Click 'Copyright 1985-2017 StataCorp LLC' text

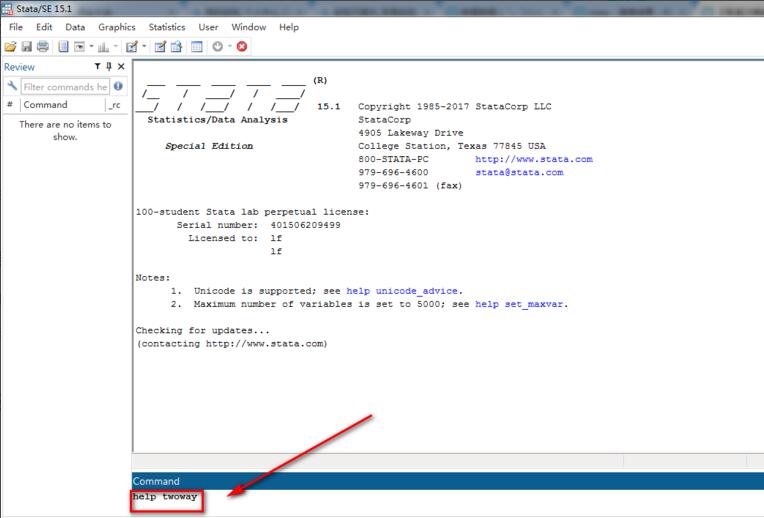(x=455, y=106)
